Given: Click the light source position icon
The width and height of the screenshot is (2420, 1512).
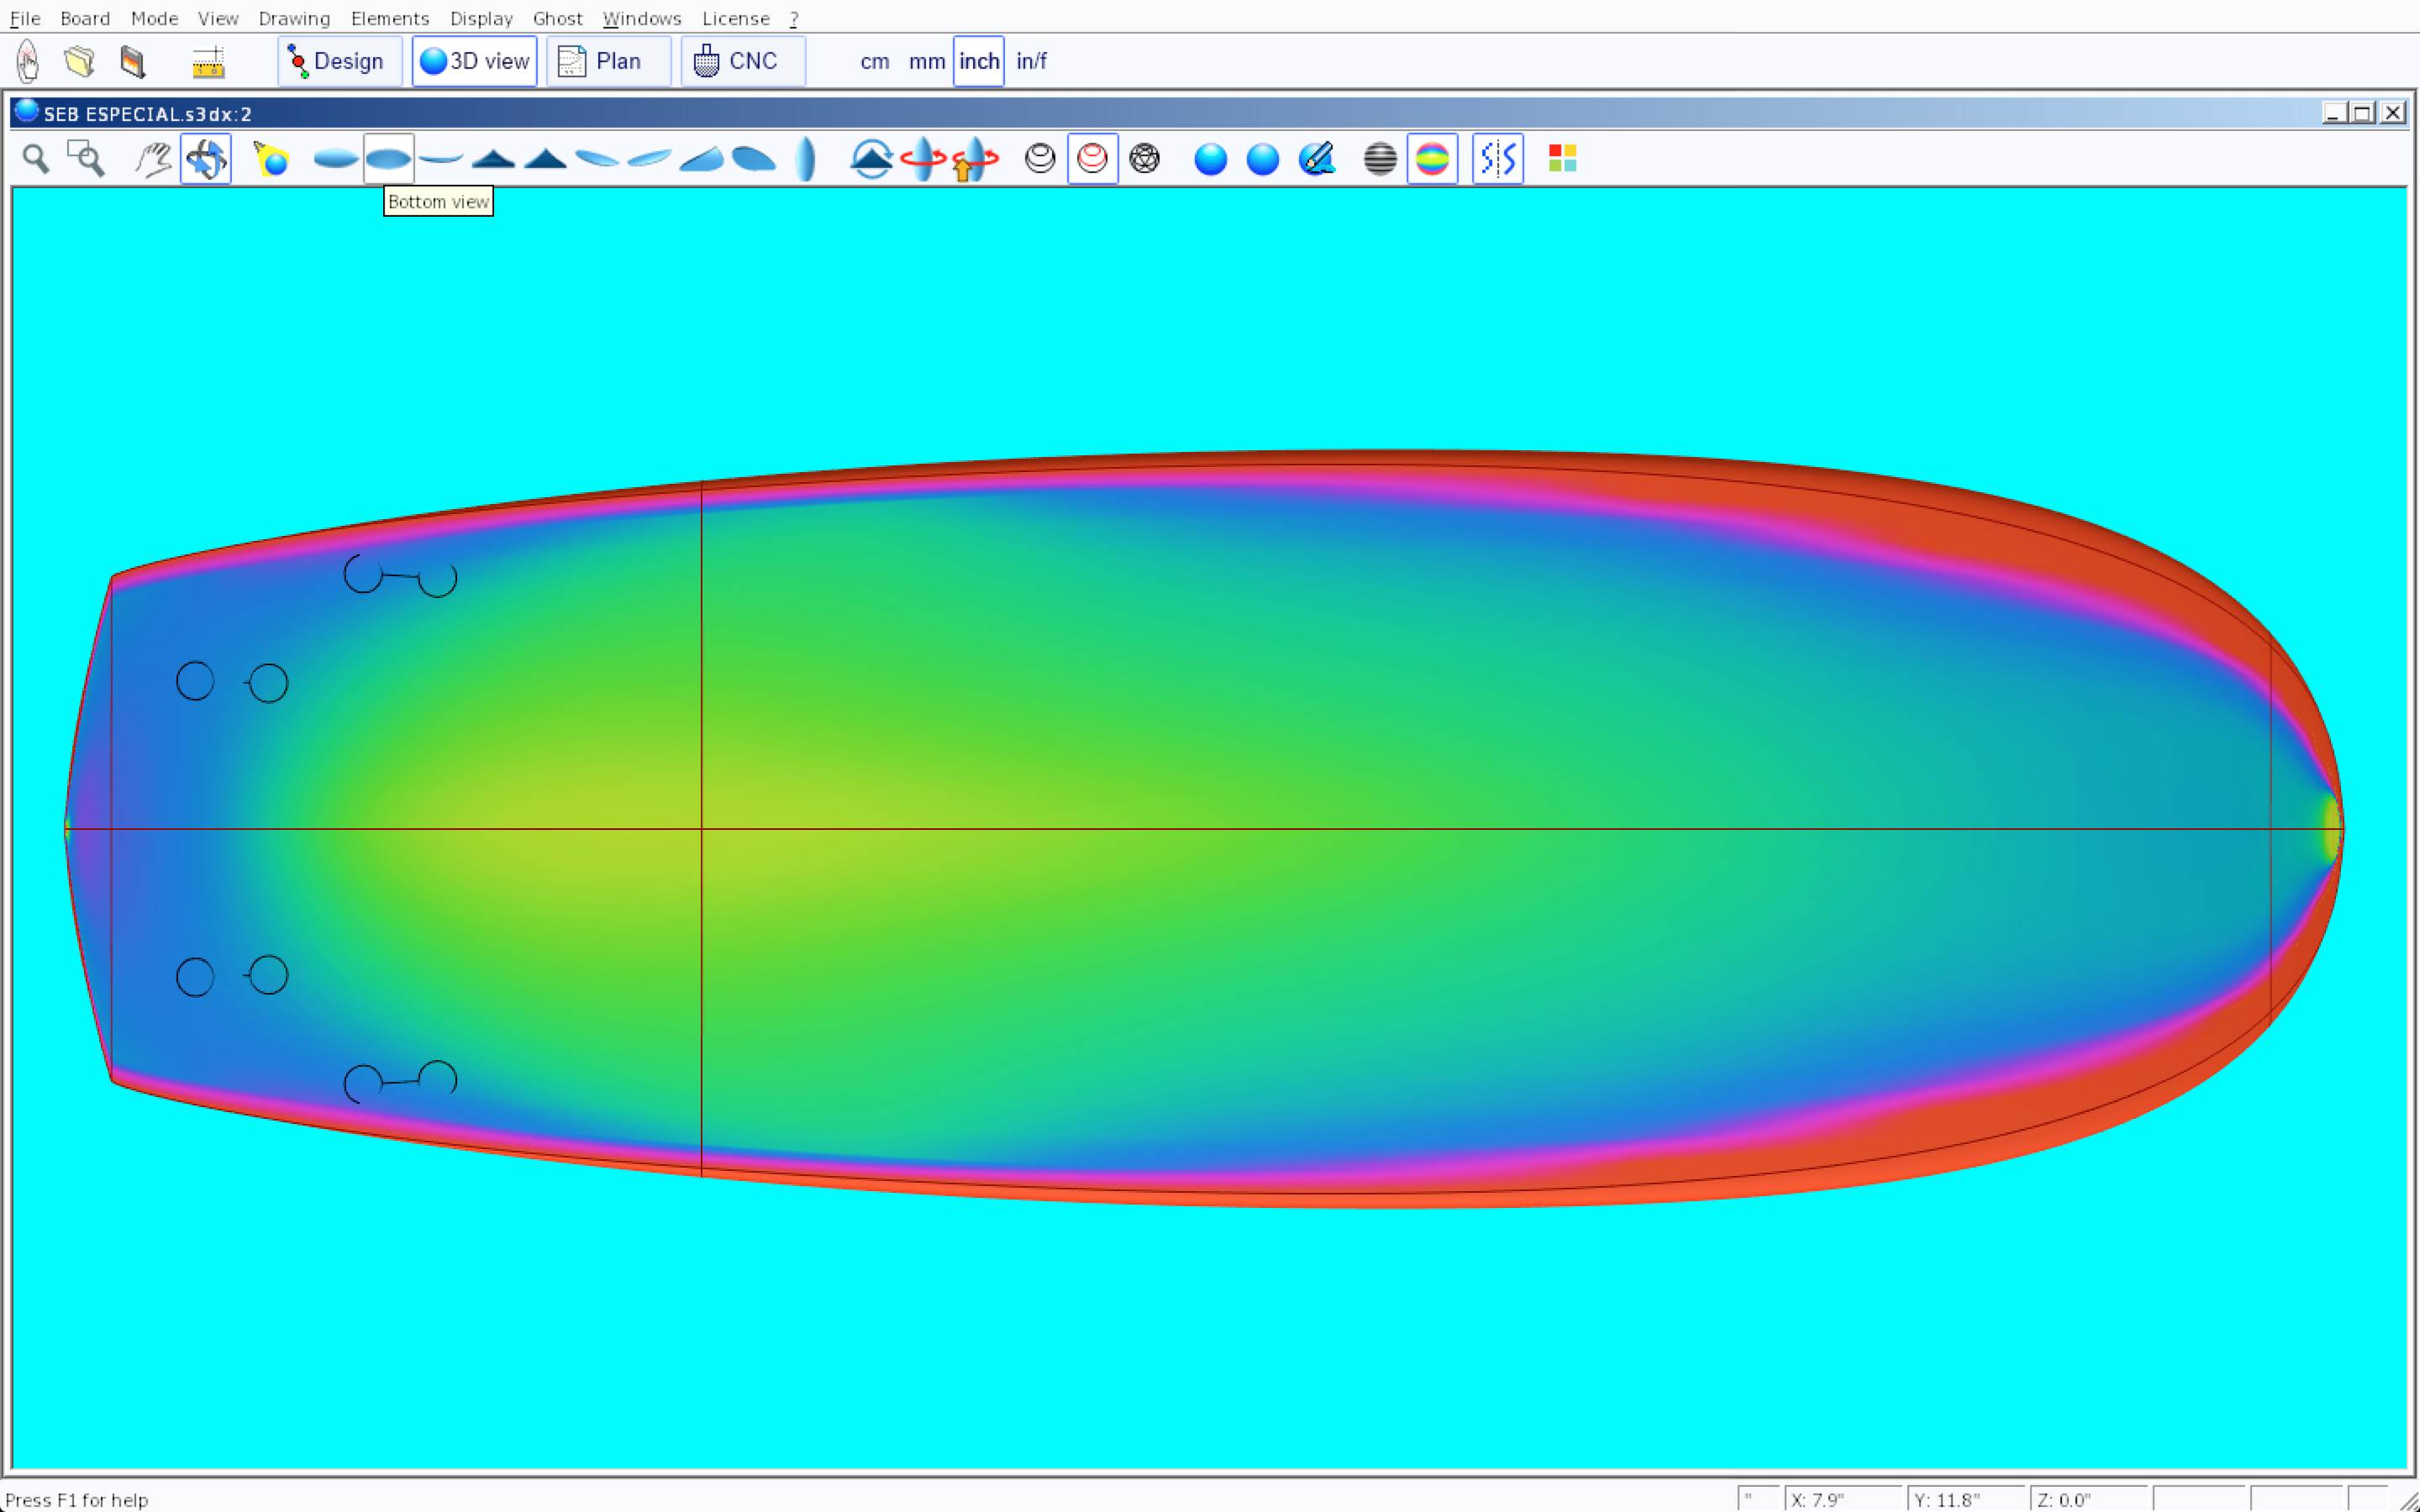Looking at the screenshot, I should click(x=271, y=159).
